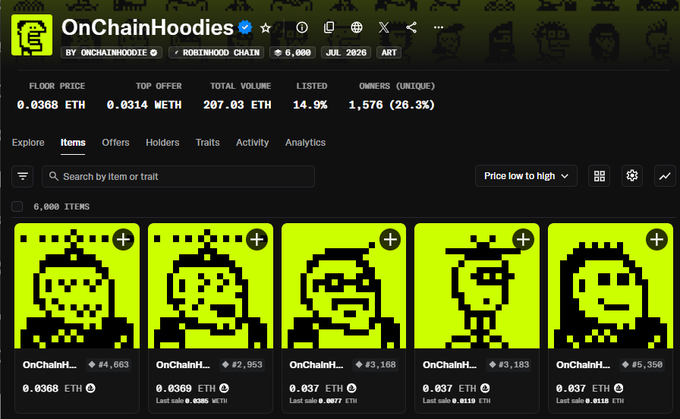Add item #3,168 to cart with plus
The height and width of the screenshot is (419, 680).
point(390,239)
